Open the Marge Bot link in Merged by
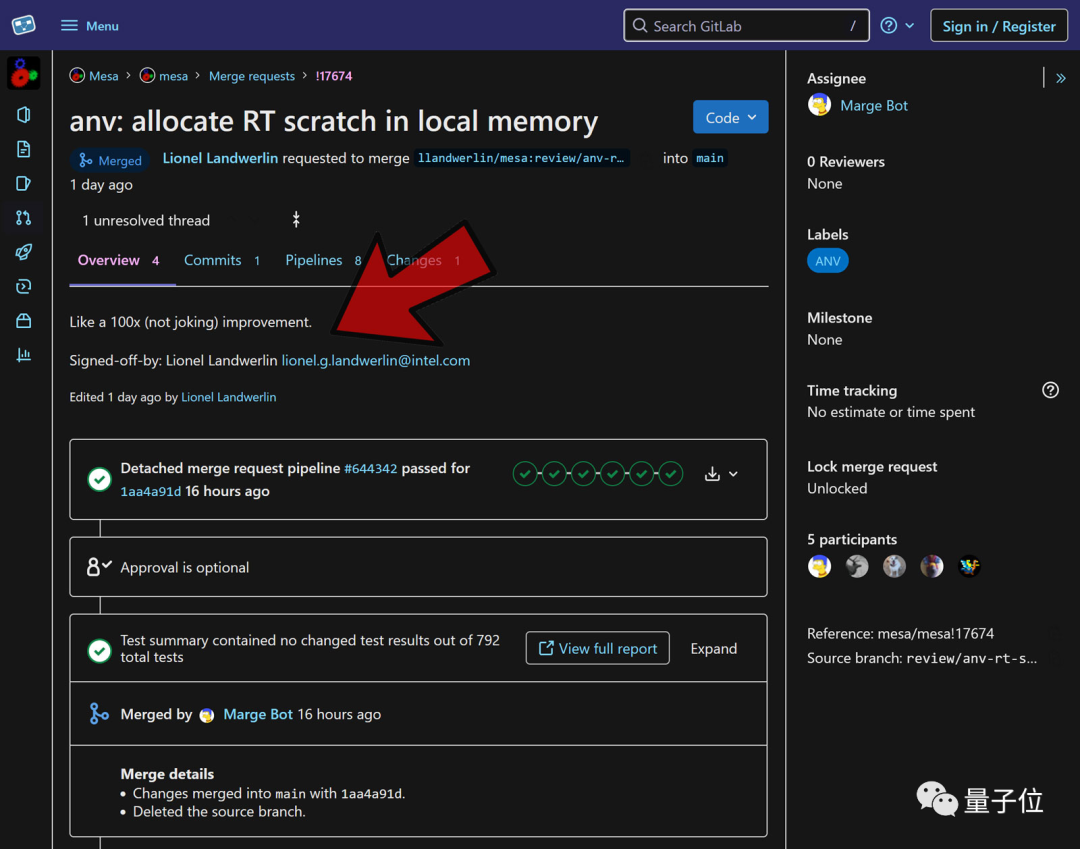Screen dimensions: 1080x849 (x=258, y=714)
